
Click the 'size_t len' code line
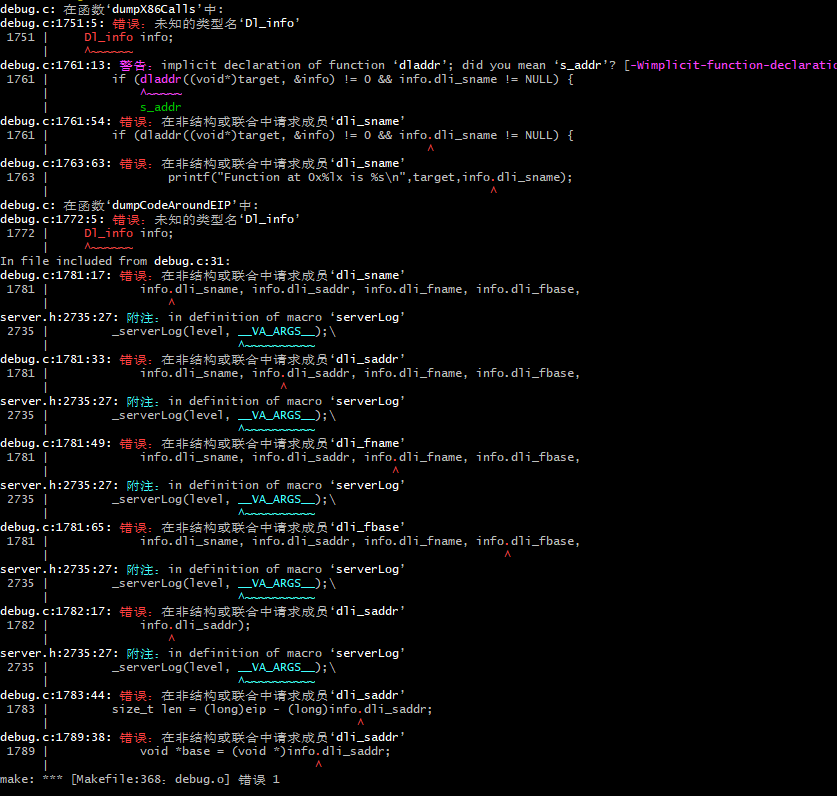pyautogui.click(x=272, y=709)
